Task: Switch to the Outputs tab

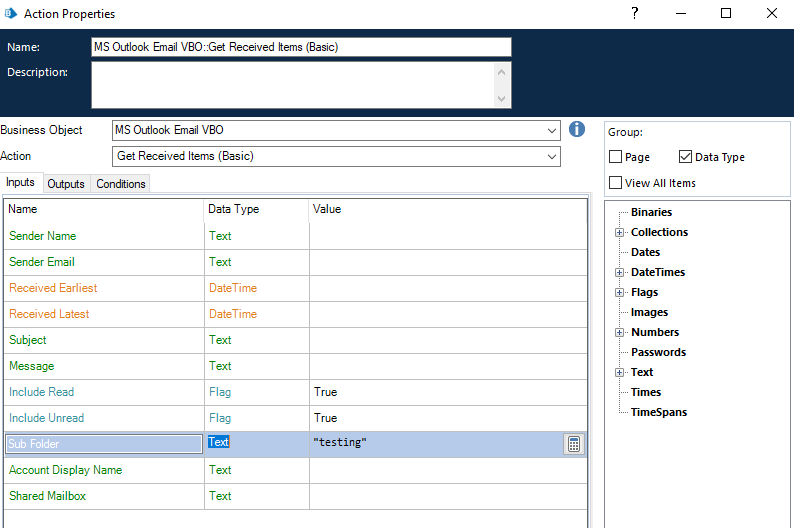Action: tap(66, 184)
